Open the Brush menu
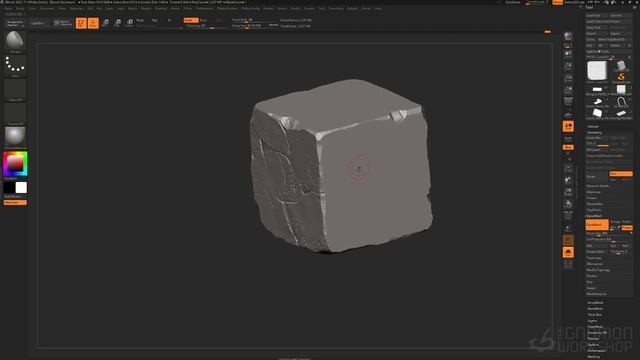640x360 pixels. click(20, 8)
